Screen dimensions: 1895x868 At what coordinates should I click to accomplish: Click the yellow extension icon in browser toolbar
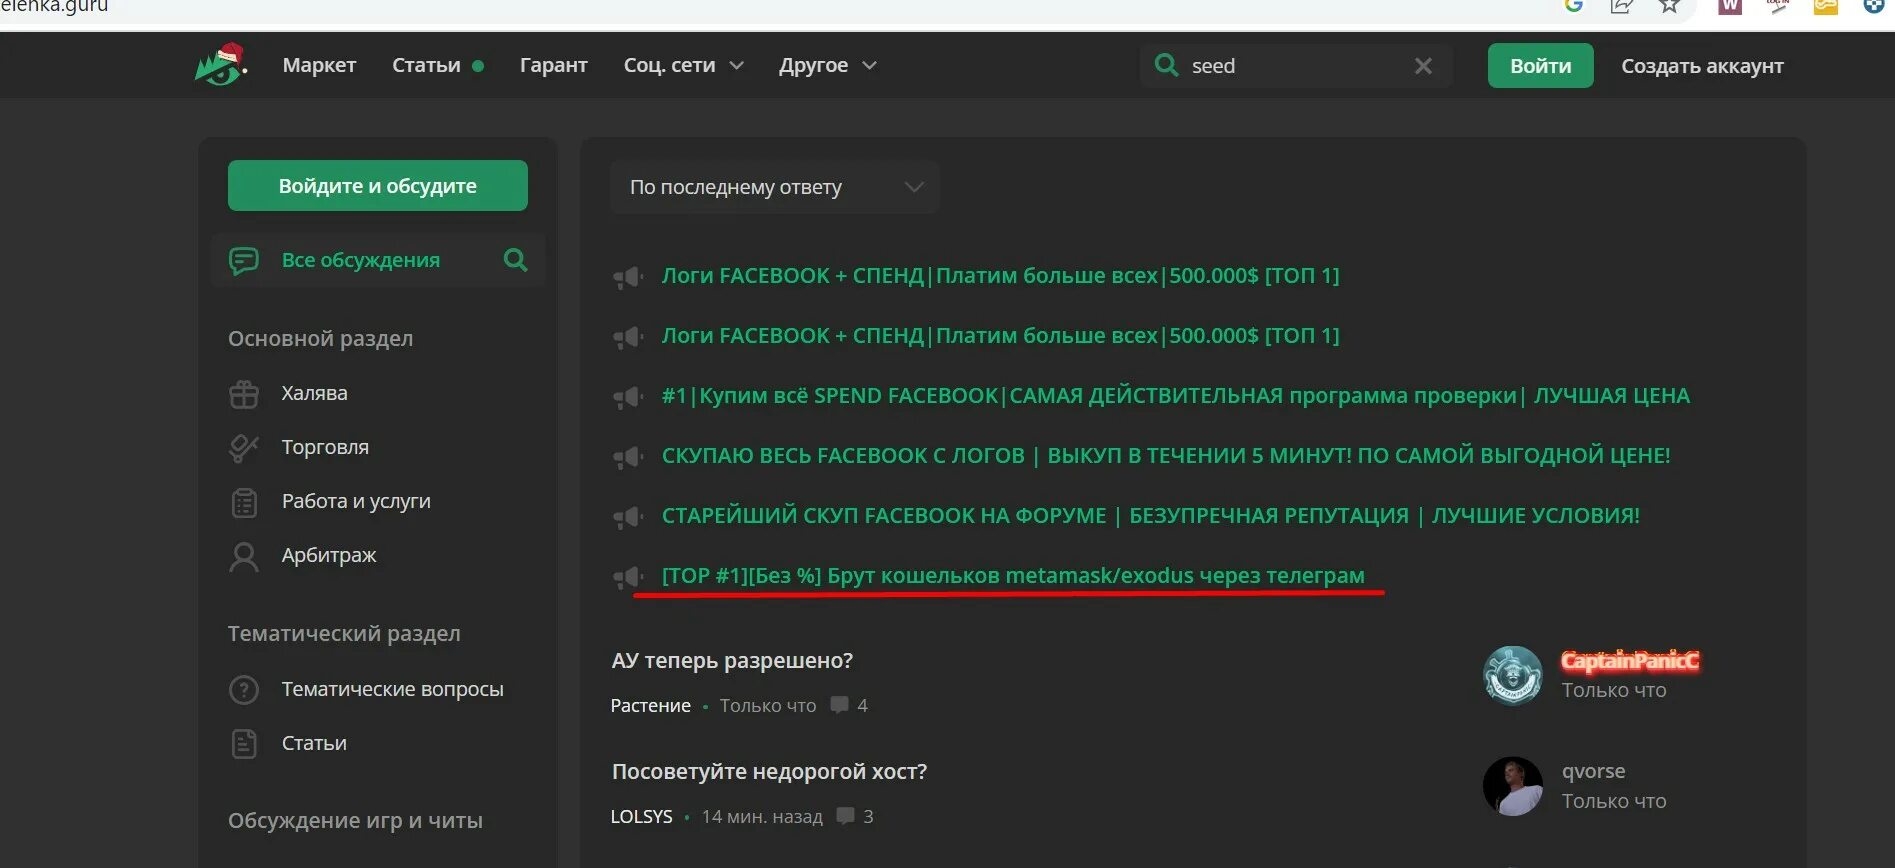pos(1826,6)
